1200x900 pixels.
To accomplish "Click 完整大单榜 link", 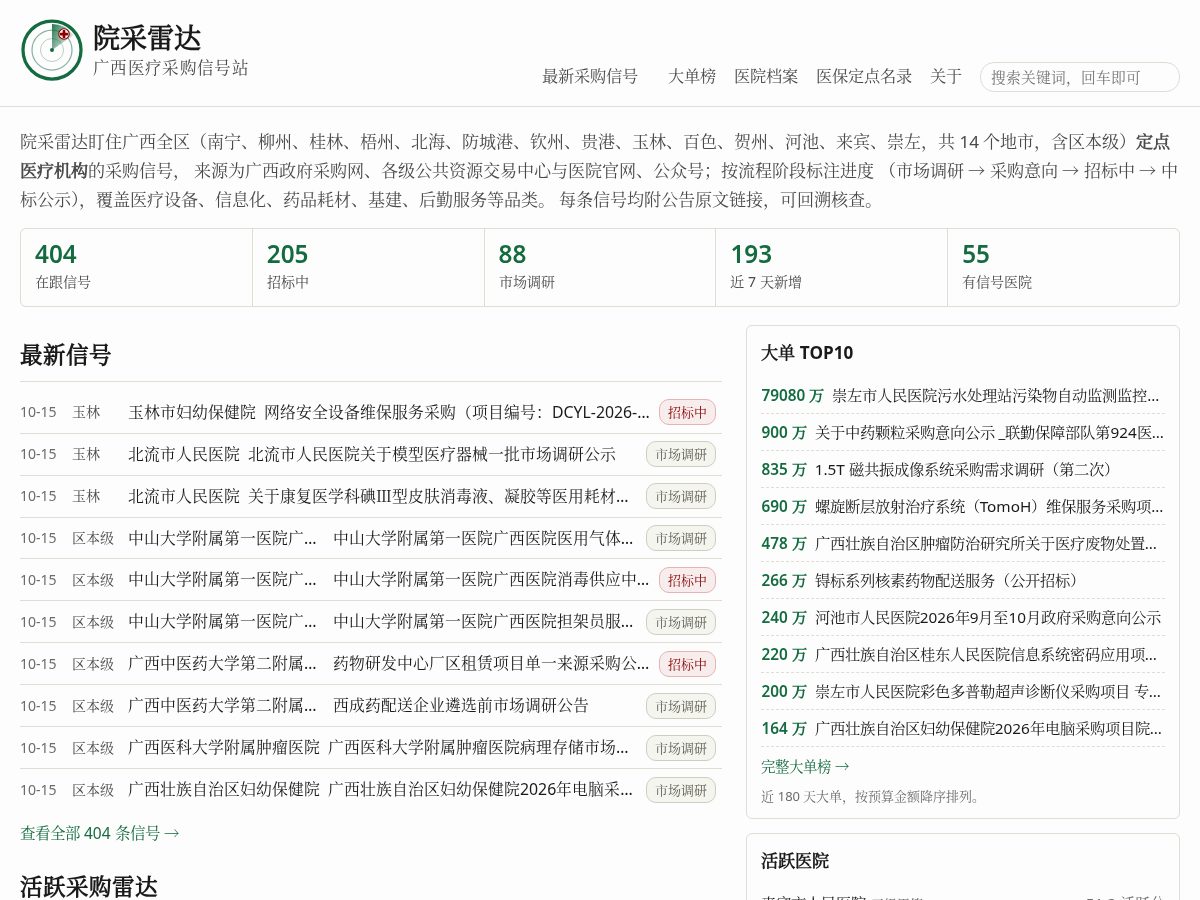I will point(805,767).
